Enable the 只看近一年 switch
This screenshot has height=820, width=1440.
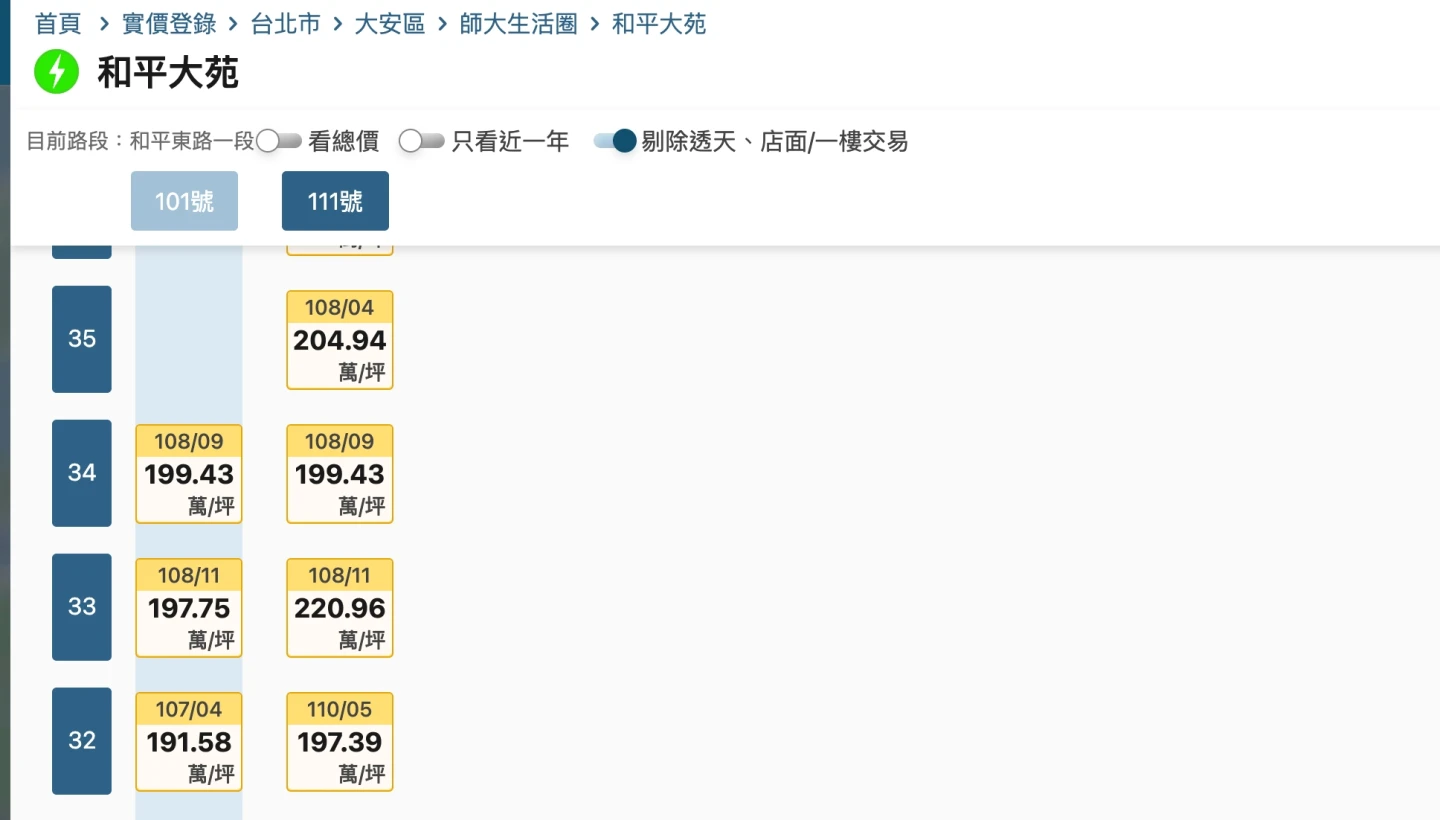[x=421, y=141]
